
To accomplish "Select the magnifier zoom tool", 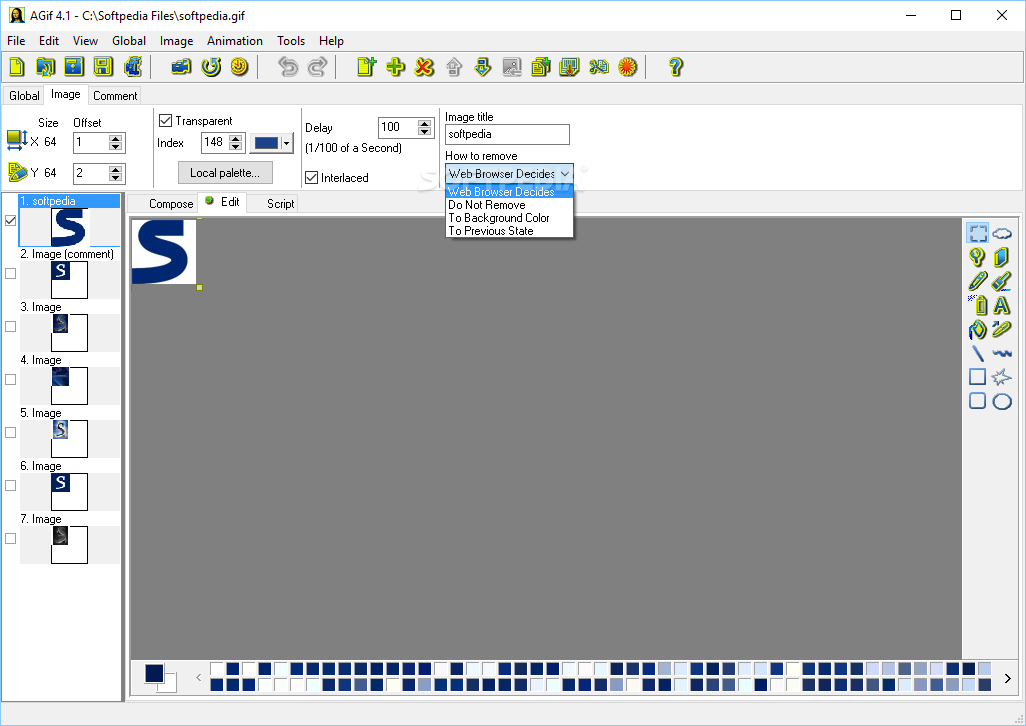I will click(x=978, y=257).
